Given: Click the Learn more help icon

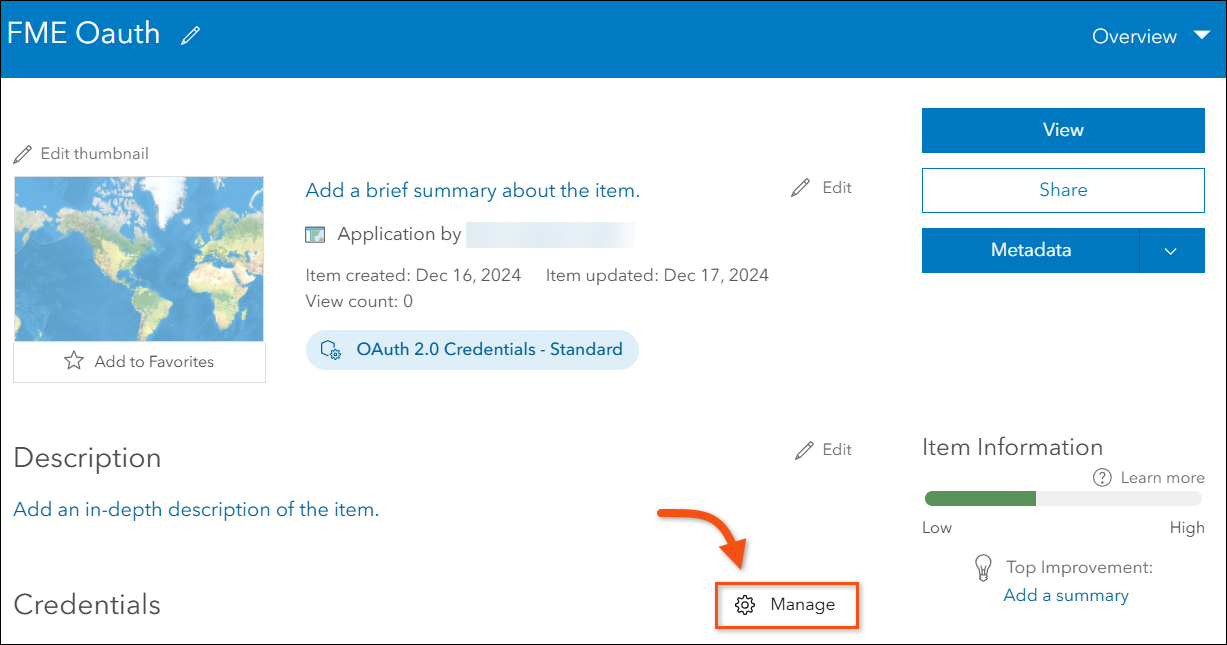Looking at the screenshot, I should (1102, 478).
